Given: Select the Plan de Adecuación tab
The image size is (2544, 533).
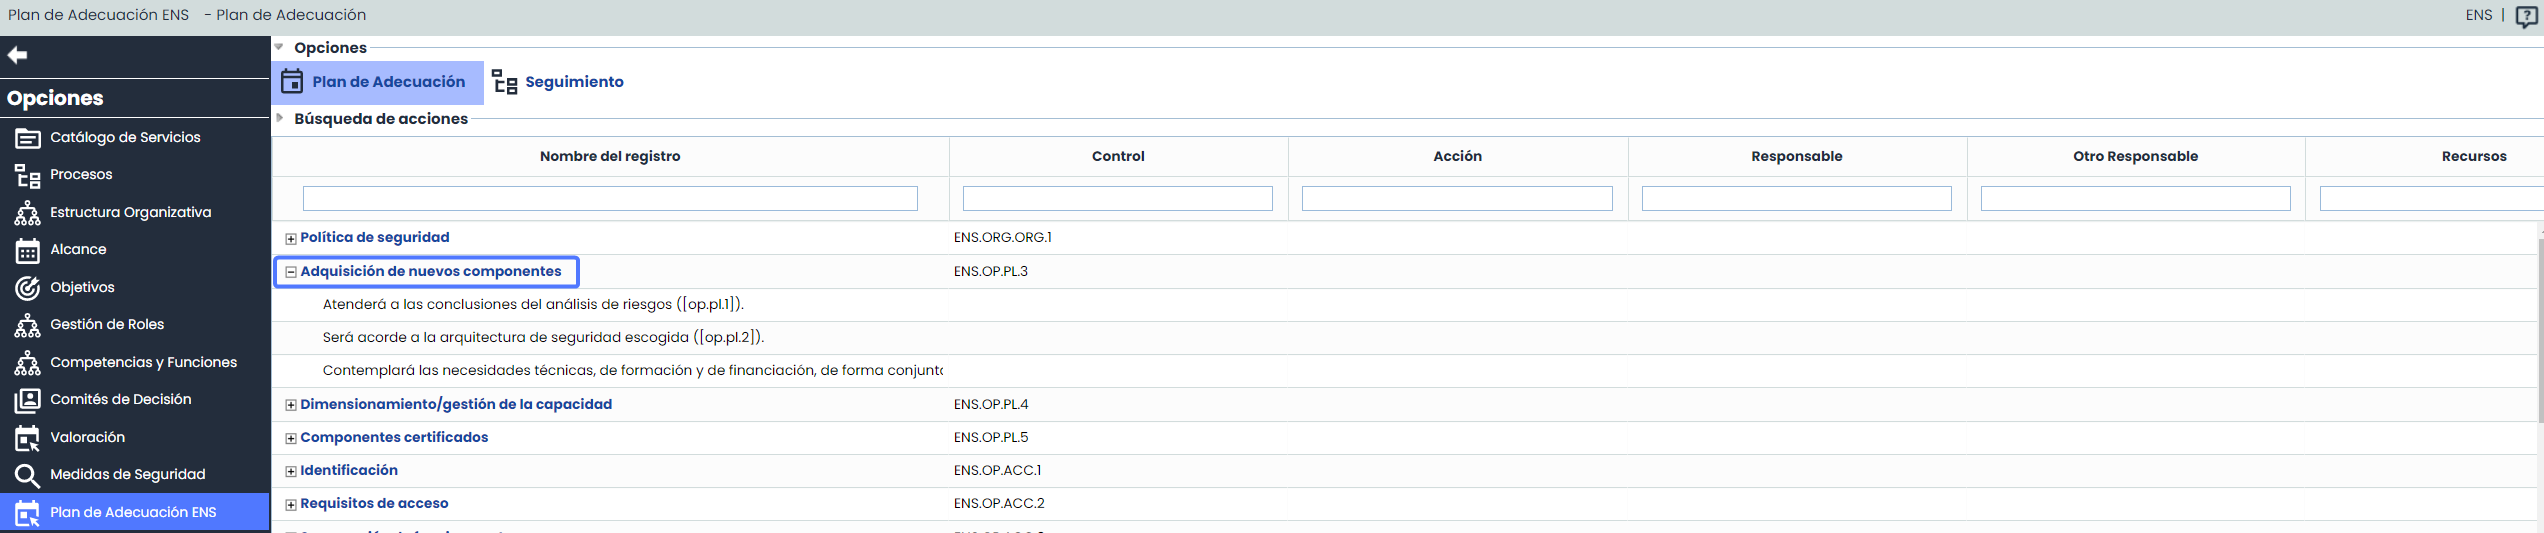Looking at the screenshot, I should tap(375, 82).
